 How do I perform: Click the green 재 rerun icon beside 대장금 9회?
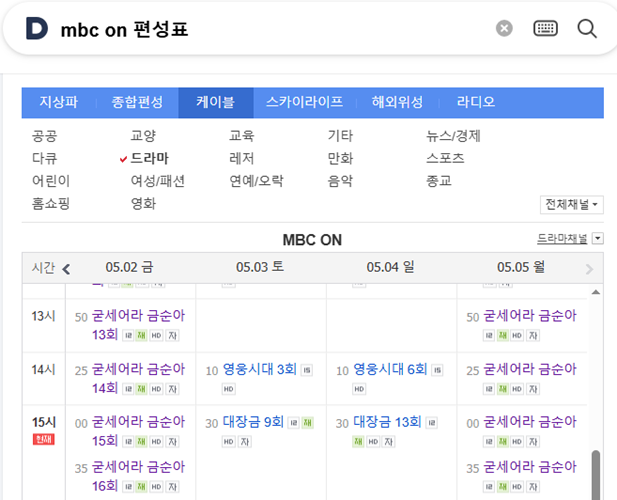pyautogui.click(x=307, y=423)
